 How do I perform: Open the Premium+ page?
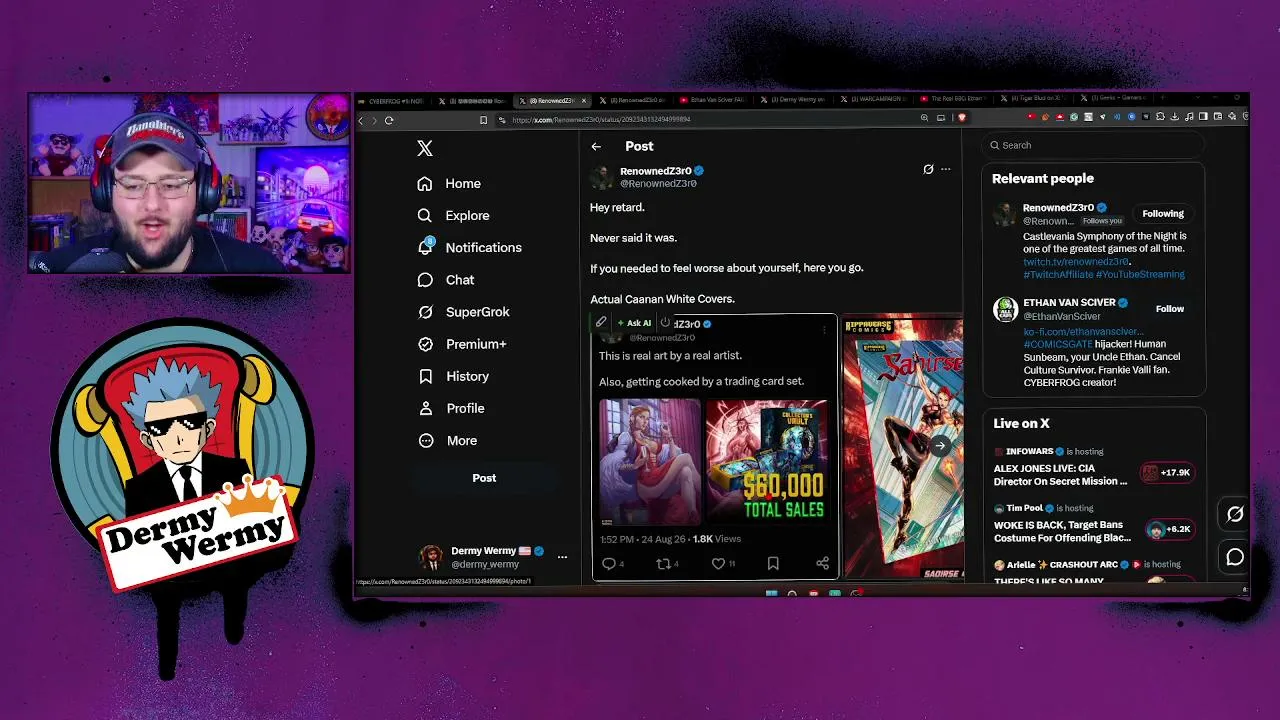[x=461, y=344]
